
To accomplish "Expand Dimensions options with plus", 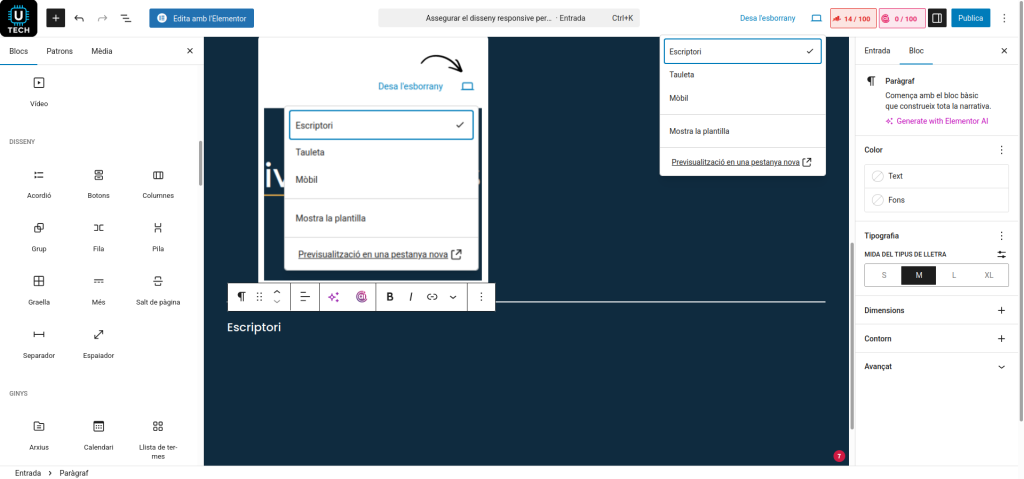I will [x=1001, y=311].
